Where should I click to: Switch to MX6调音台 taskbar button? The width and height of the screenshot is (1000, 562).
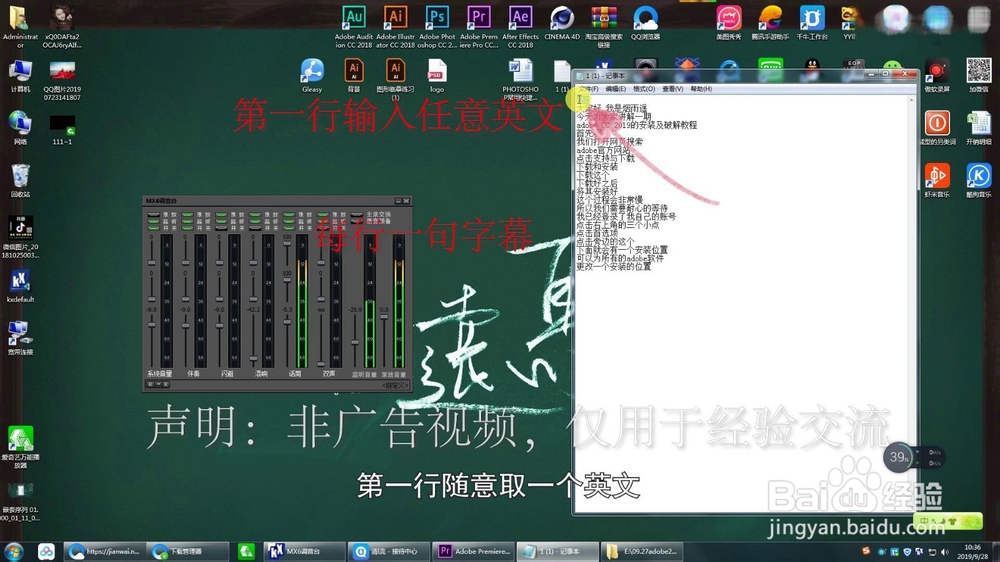pyautogui.click(x=303, y=551)
